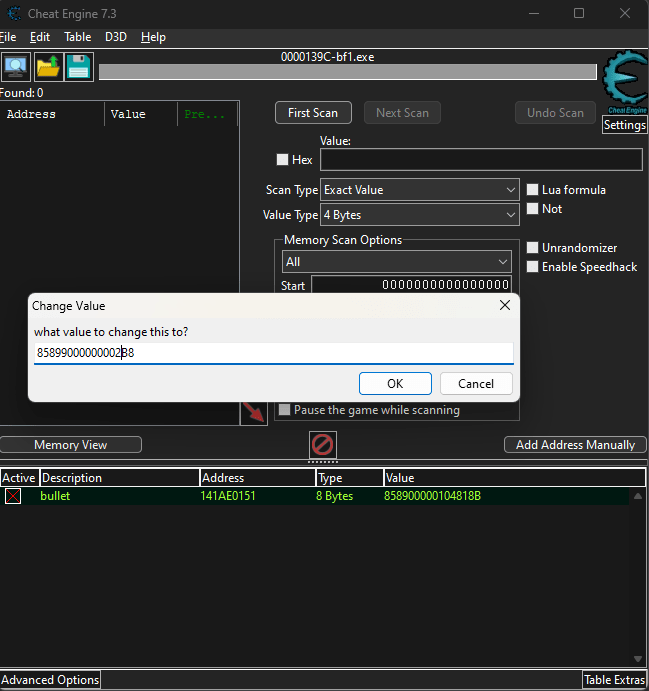Image resolution: width=649 pixels, height=691 pixels.
Task: Open Advanced Options
Action: (x=50, y=680)
